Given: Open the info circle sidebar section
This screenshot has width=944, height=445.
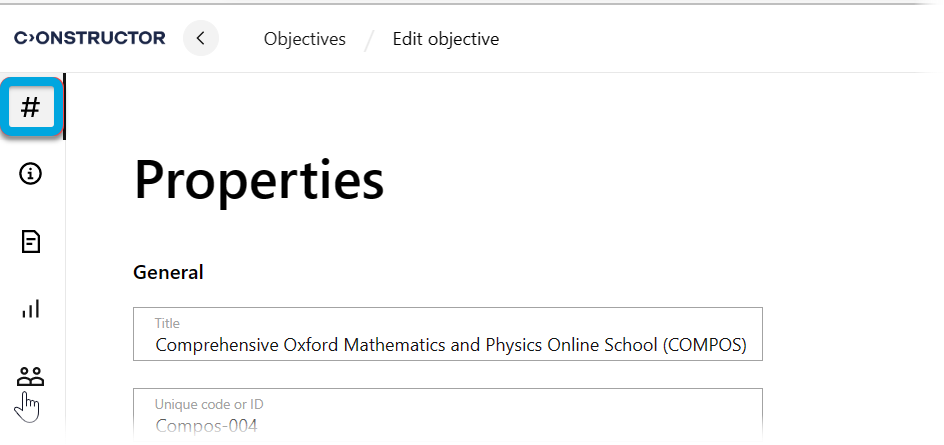Looking at the screenshot, I should pos(31,174).
